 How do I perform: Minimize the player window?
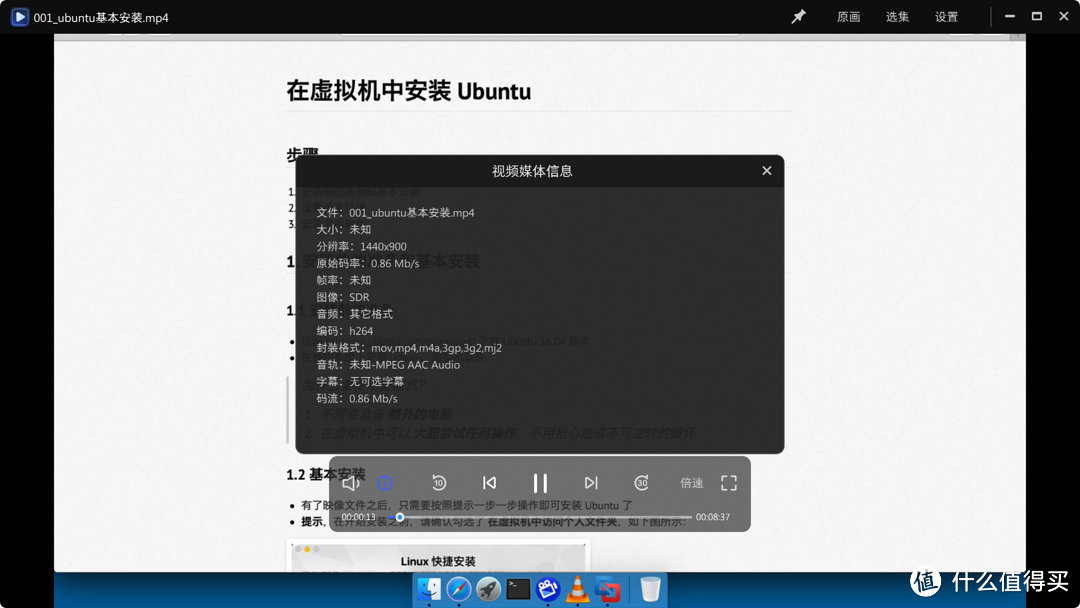click(x=1010, y=17)
